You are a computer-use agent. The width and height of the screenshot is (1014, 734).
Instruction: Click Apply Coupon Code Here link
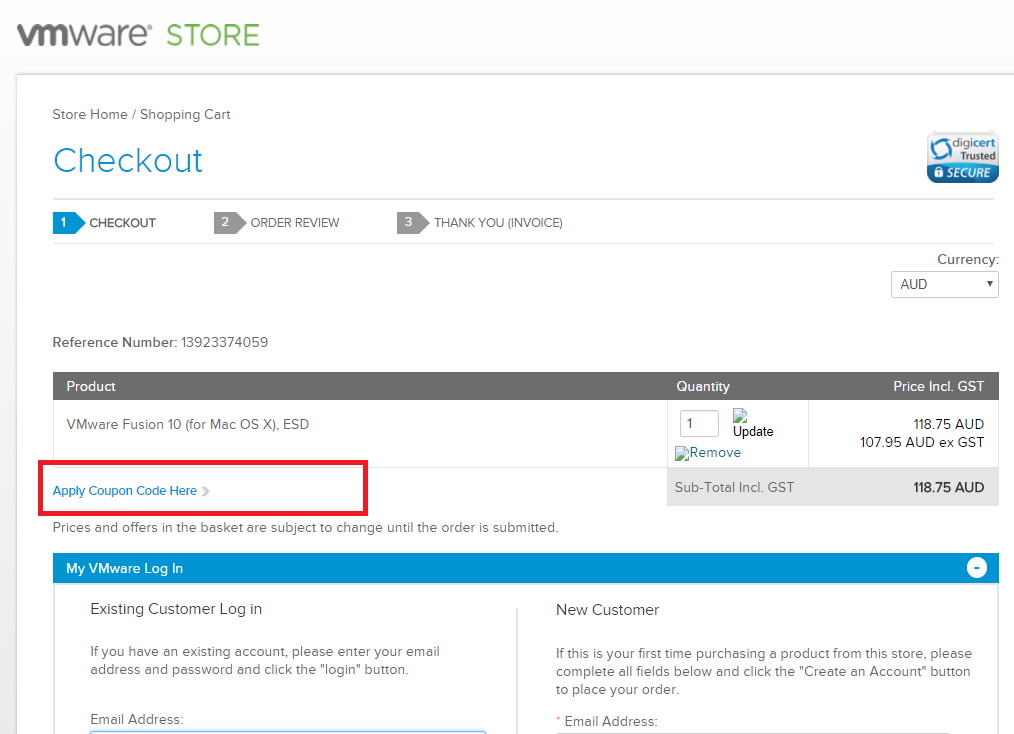point(125,491)
